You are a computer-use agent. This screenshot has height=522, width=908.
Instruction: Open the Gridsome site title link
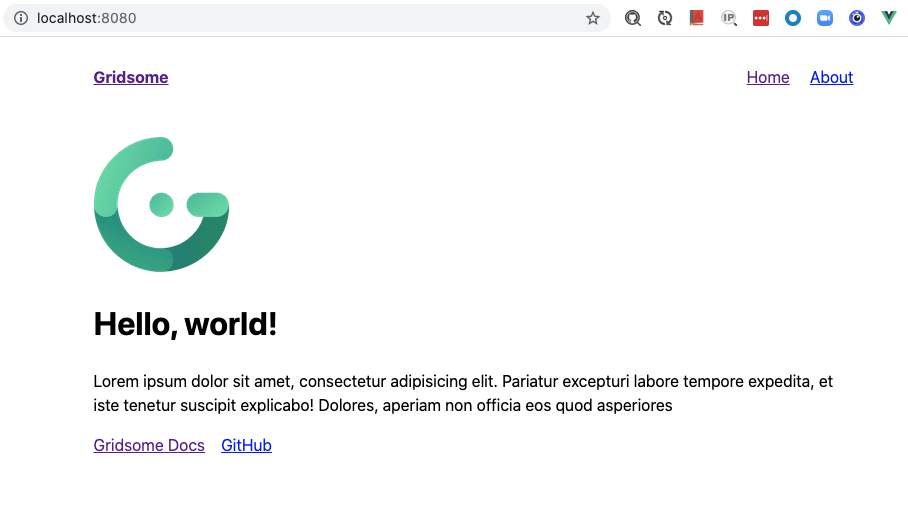click(x=131, y=78)
